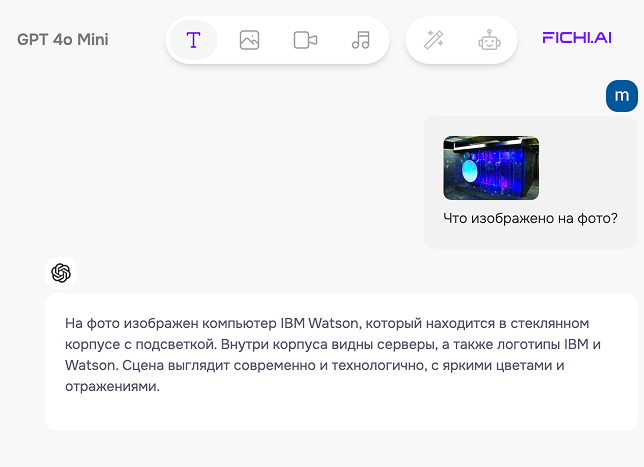This screenshot has width=644, height=467.
Task: Select the text generation mode icon
Action: [x=193, y=40]
